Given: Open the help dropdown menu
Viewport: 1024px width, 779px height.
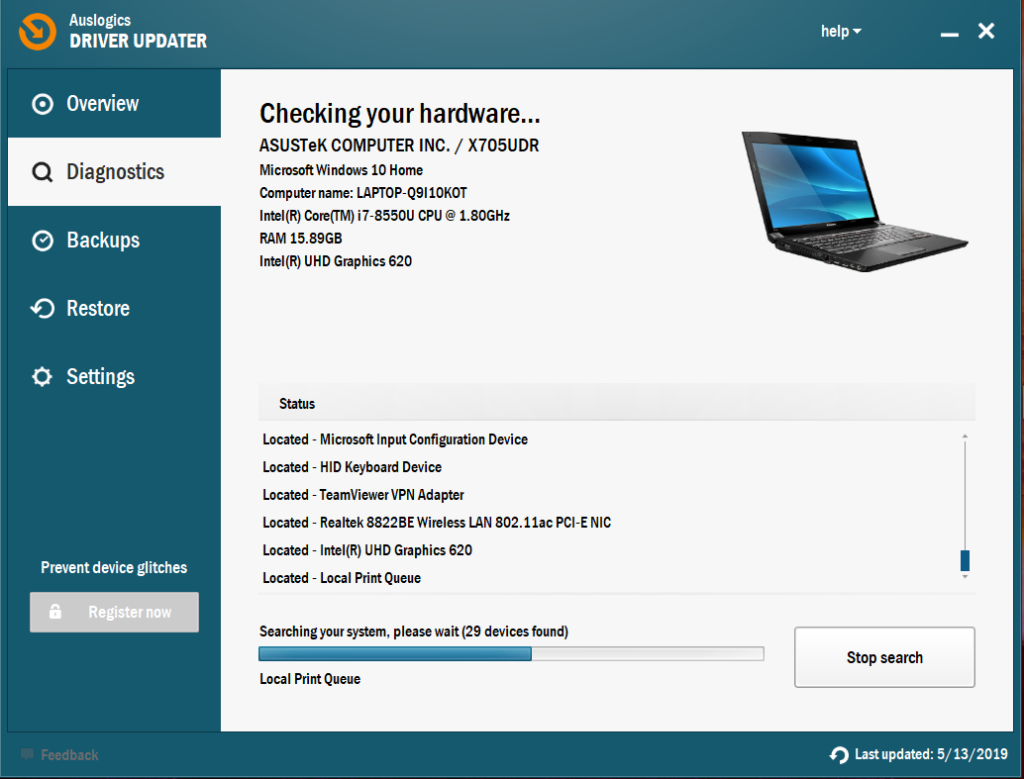Looking at the screenshot, I should coord(840,31).
